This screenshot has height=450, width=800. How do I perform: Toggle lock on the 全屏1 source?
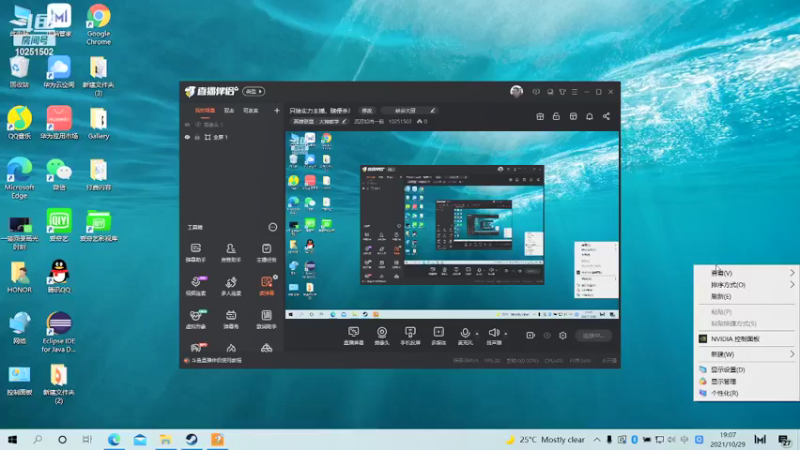197,137
